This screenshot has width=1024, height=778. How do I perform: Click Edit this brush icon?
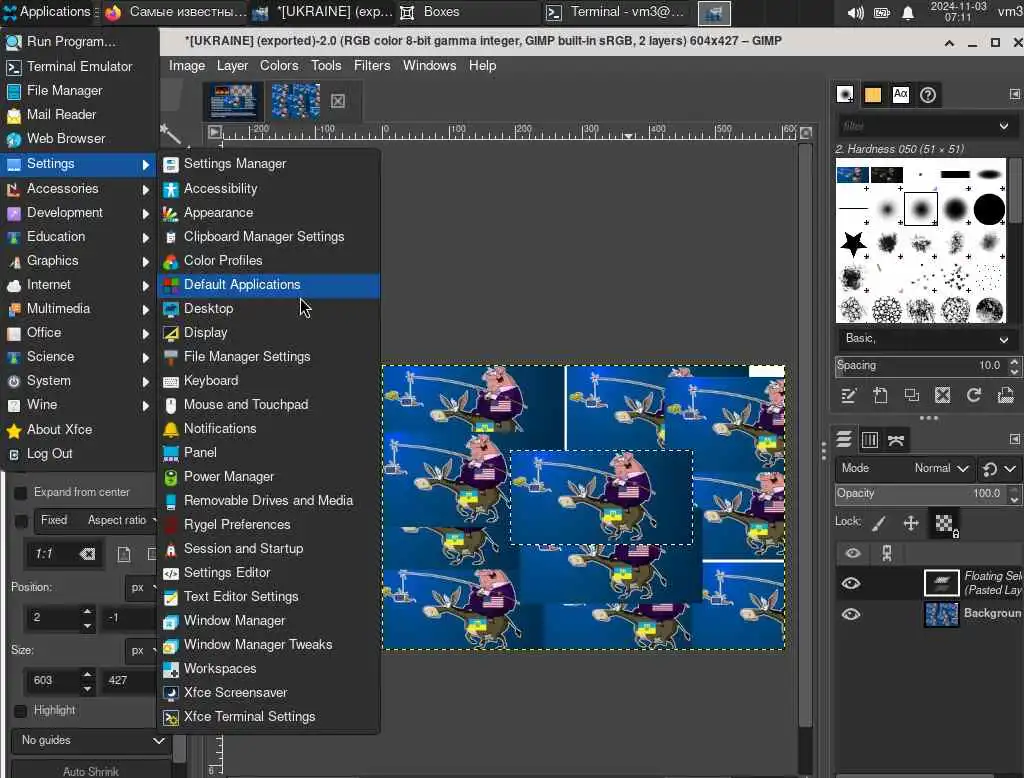848,395
